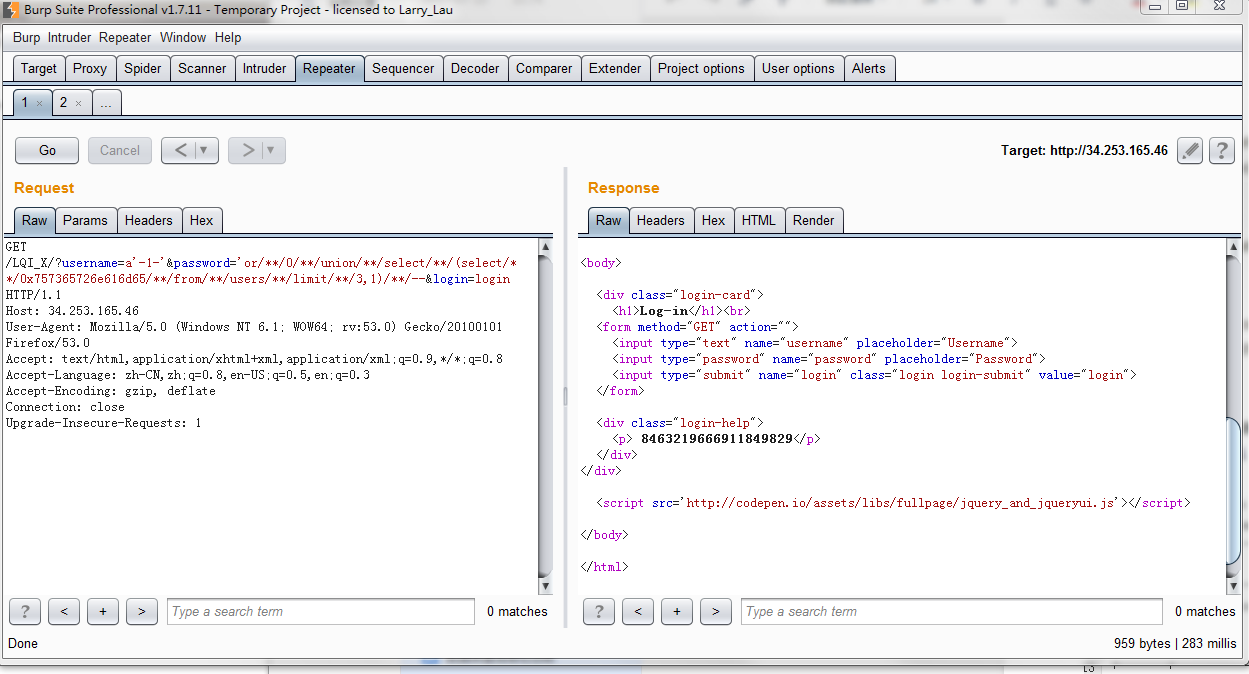Edit target with pencil icon

point(1189,151)
